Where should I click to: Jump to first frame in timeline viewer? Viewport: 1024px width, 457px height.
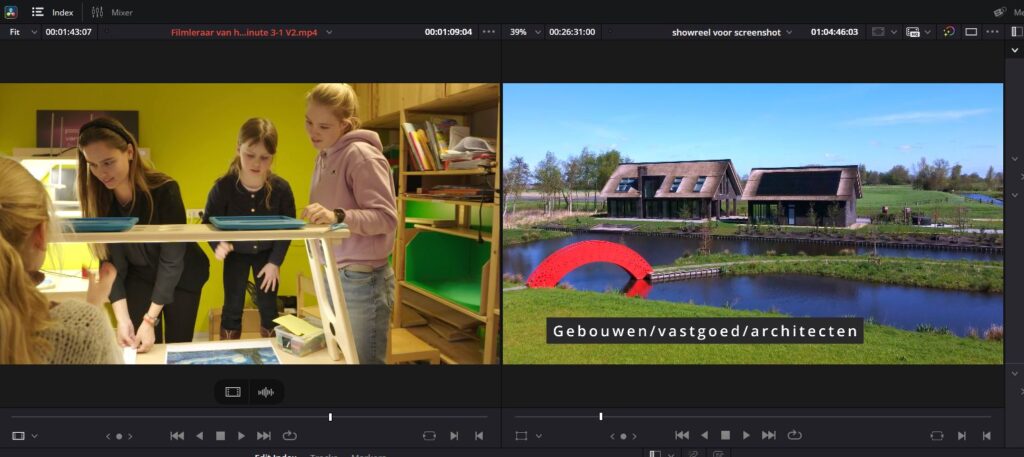coord(682,435)
